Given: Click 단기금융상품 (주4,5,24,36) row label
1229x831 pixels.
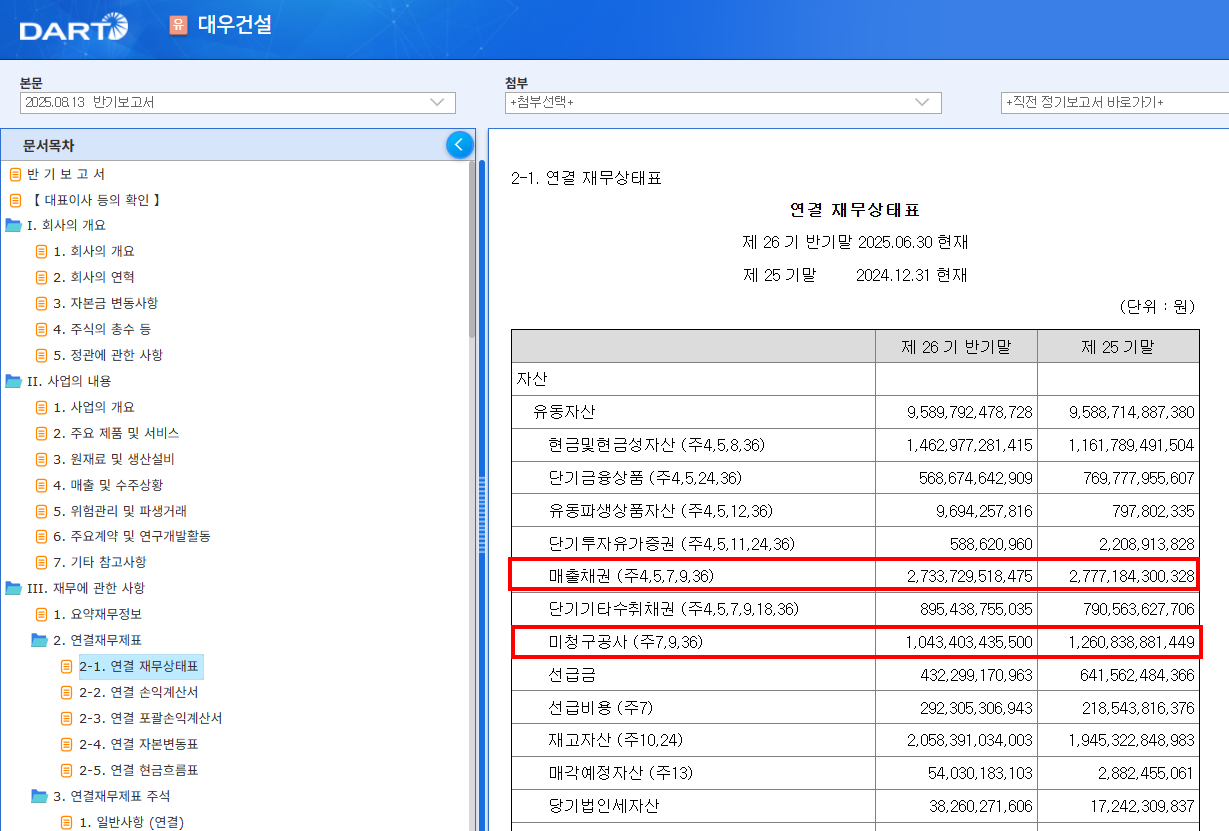Looking at the screenshot, I should (646, 478).
